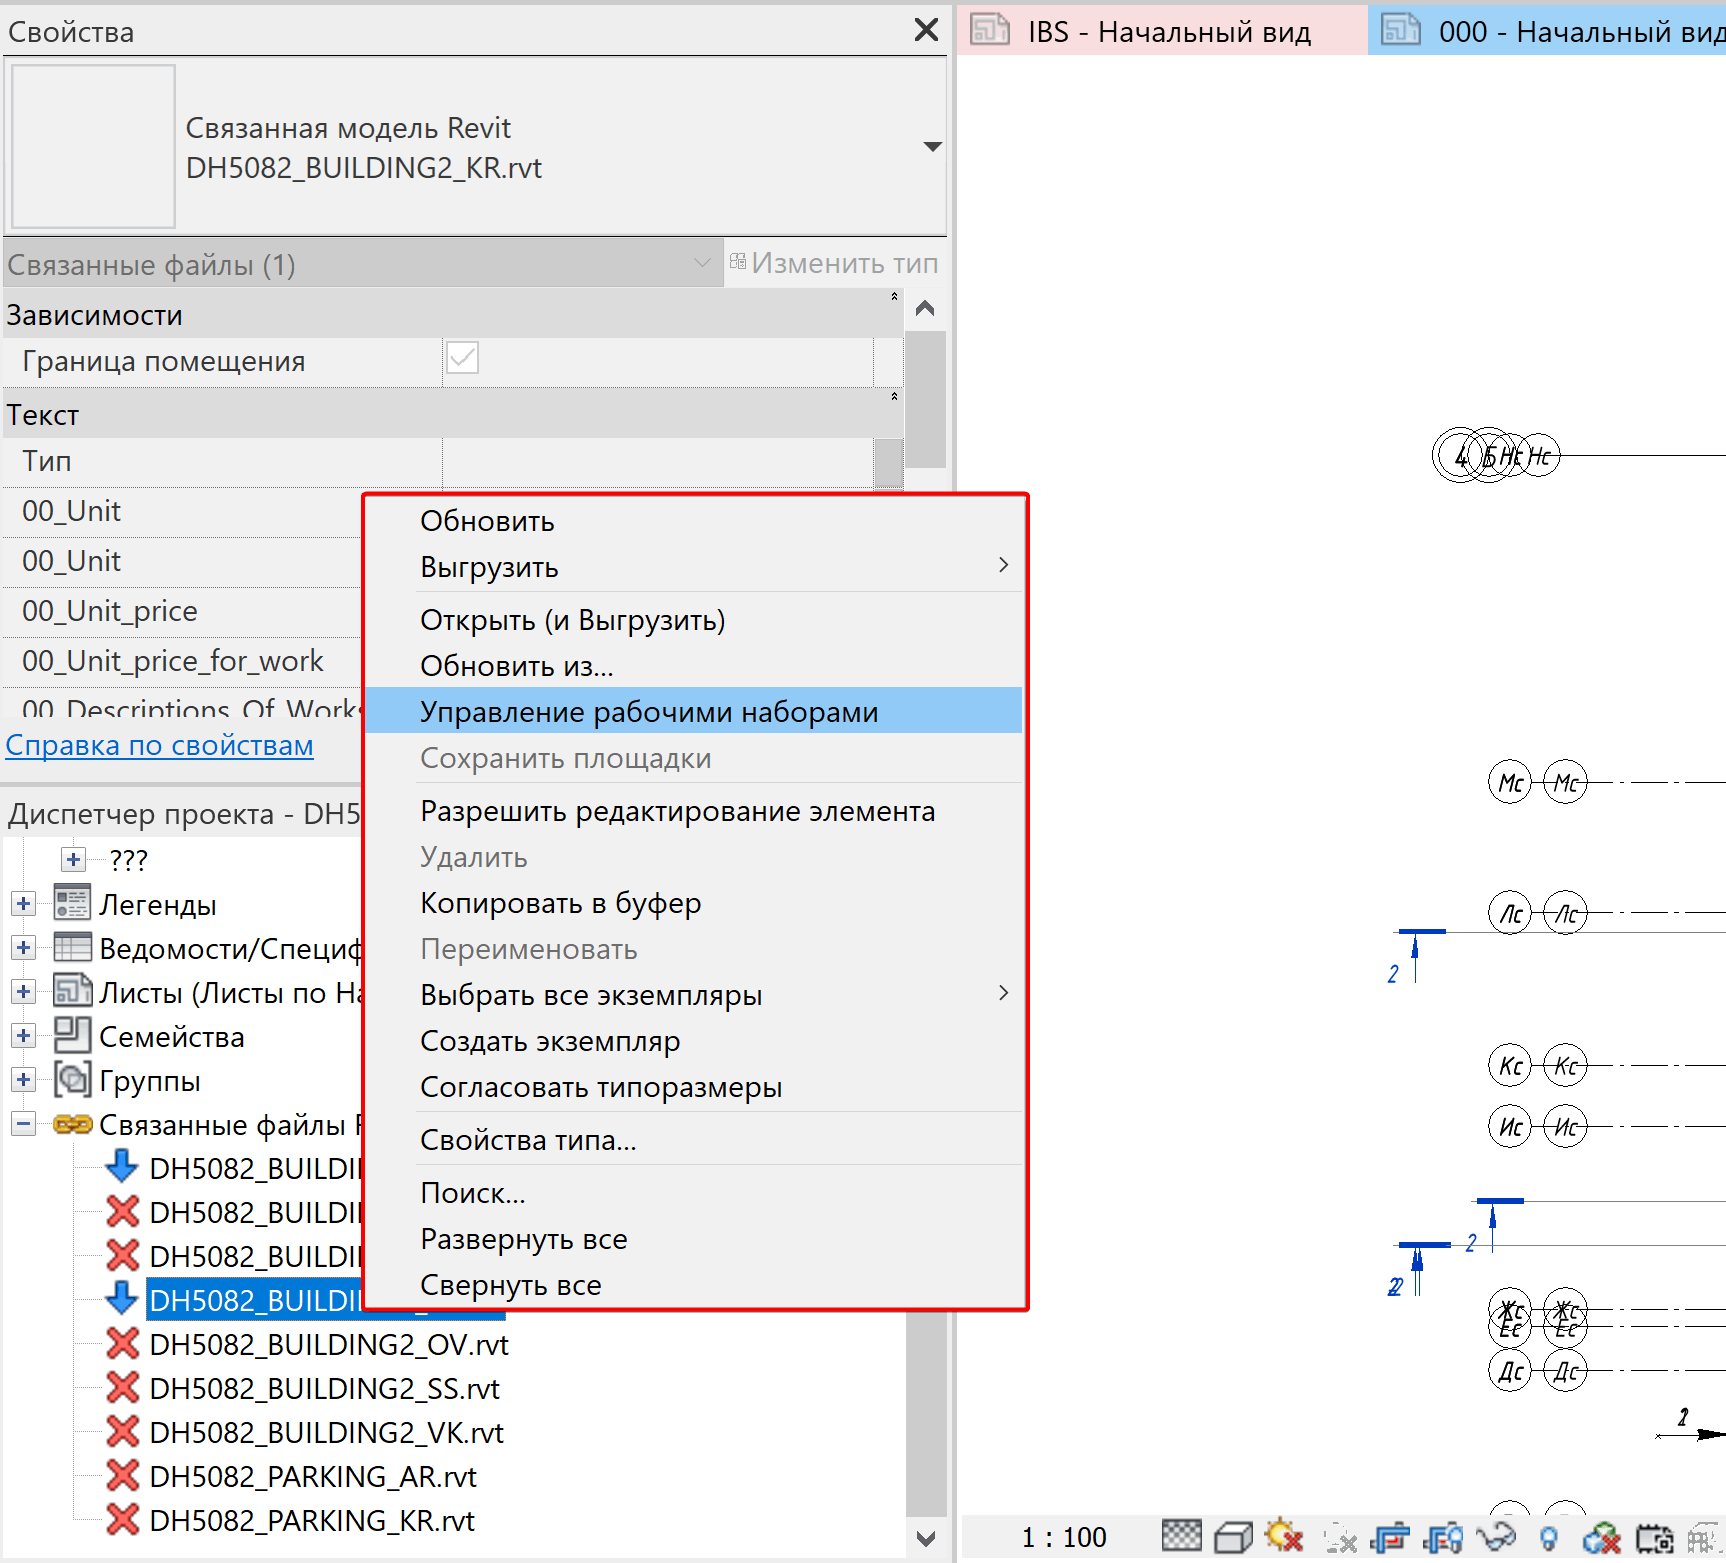Image resolution: width=1726 pixels, height=1563 pixels.
Task: Toggle Shadows off in view control bar
Action: point(1340,1537)
